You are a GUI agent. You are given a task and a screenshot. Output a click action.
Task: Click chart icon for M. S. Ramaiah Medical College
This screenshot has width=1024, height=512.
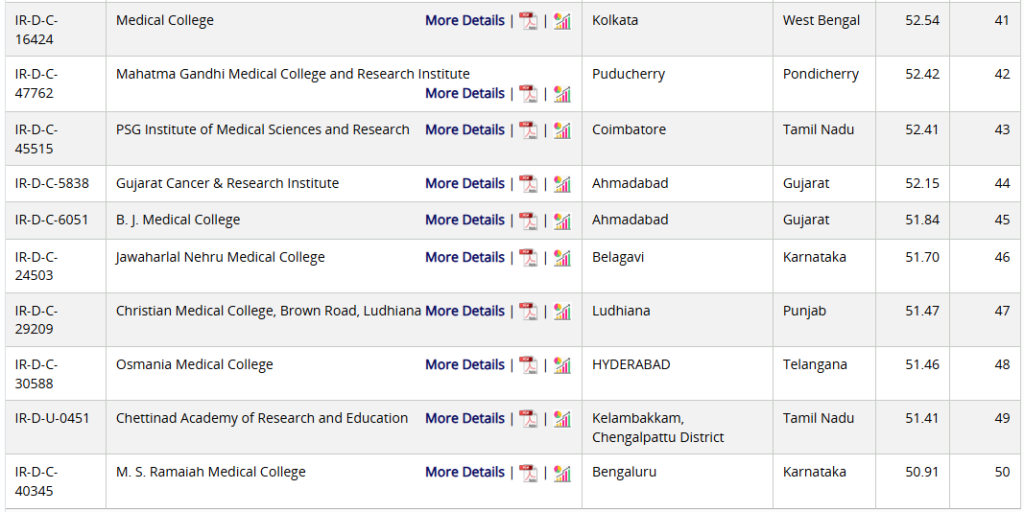(562, 473)
